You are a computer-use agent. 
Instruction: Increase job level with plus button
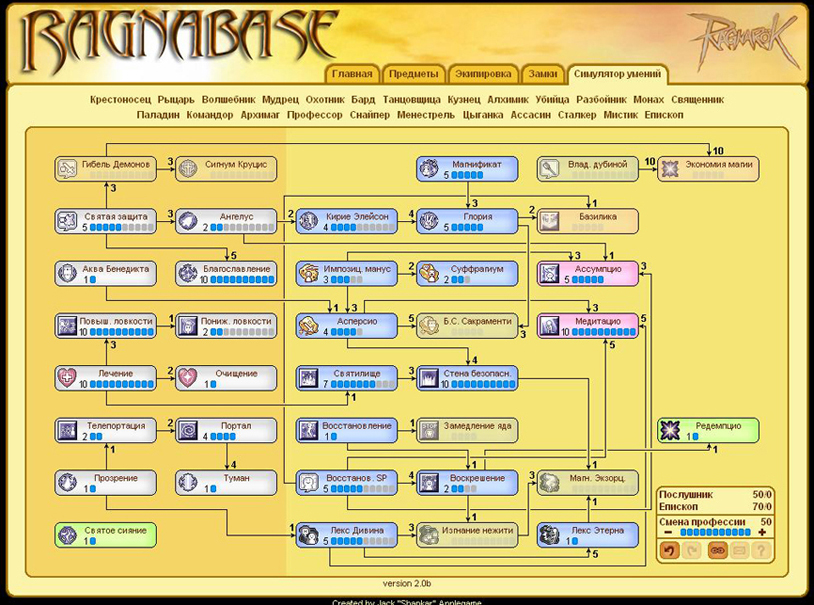coord(762,532)
